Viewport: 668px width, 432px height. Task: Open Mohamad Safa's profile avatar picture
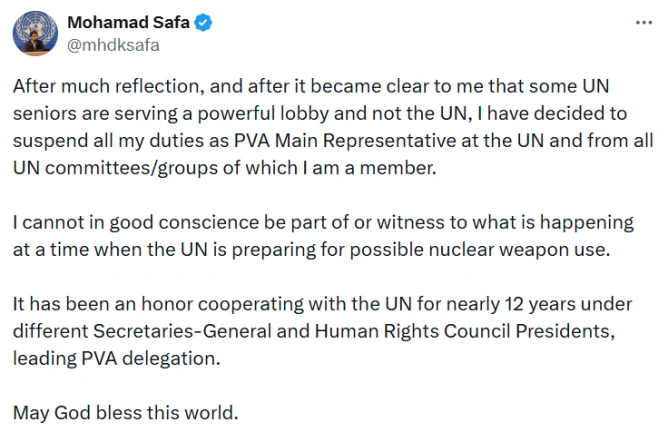35,33
